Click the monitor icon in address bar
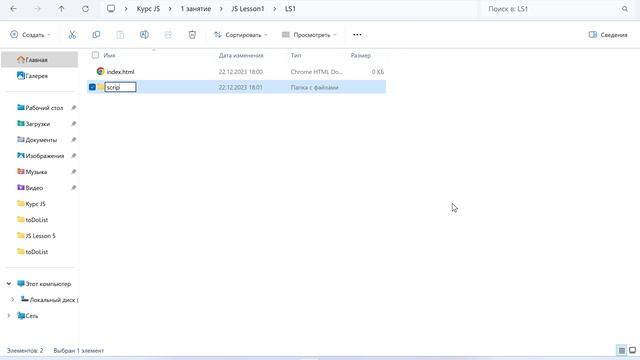640x360 pixels. [x=111, y=9]
